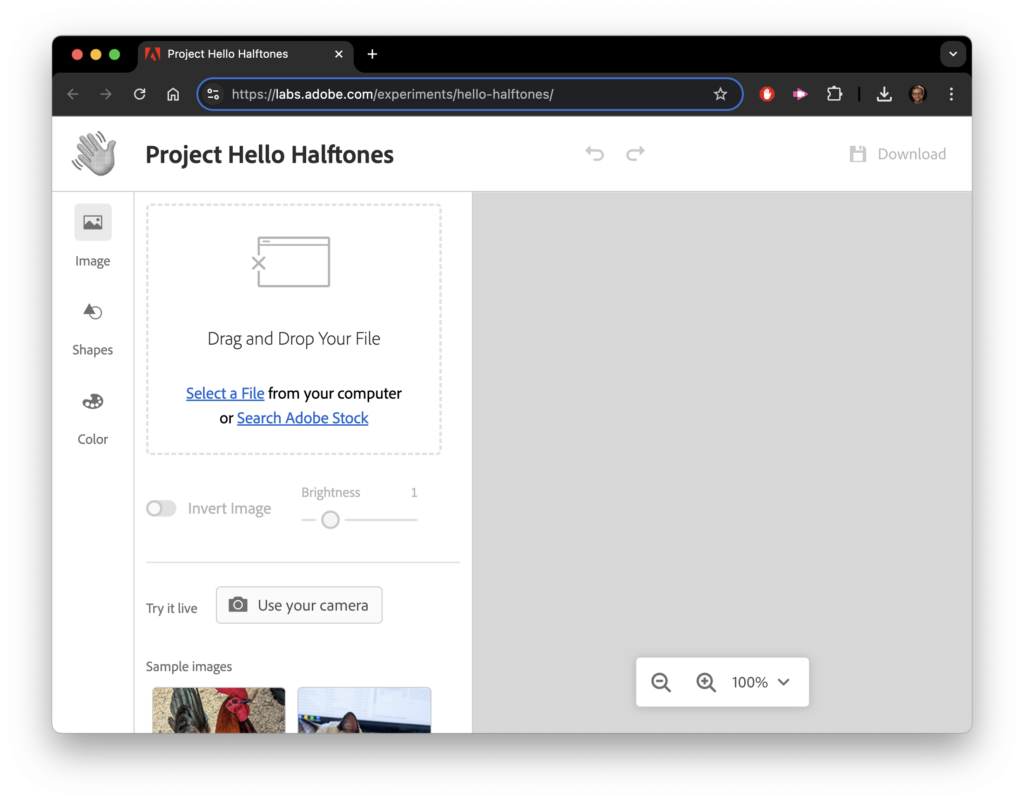Go forward in browser history
The height and width of the screenshot is (802, 1024).
pos(106,94)
